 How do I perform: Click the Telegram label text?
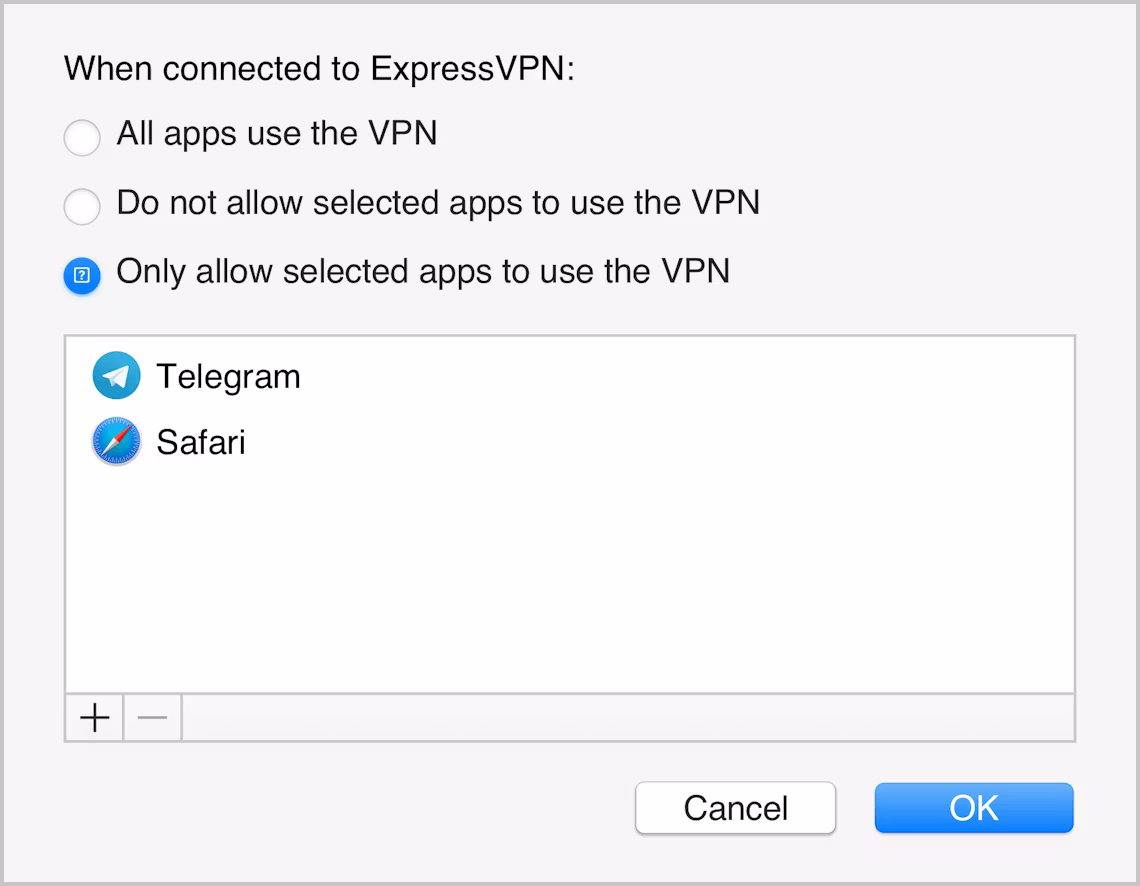[x=227, y=376]
